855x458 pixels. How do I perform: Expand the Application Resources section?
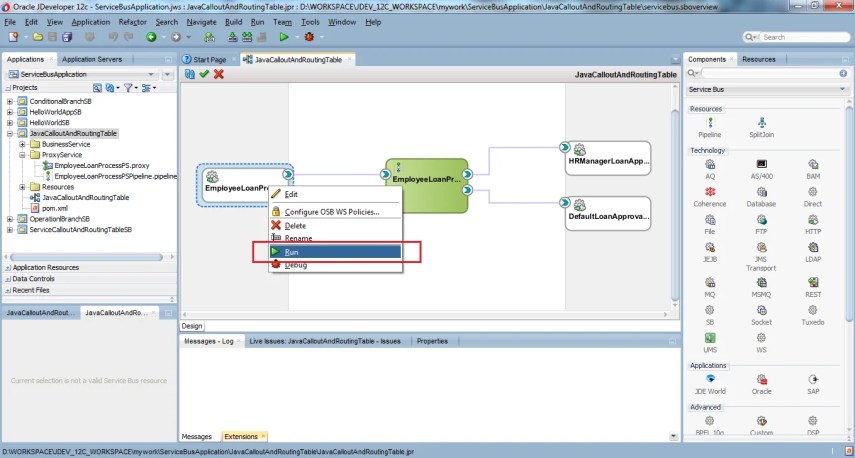tap(8, 268)
